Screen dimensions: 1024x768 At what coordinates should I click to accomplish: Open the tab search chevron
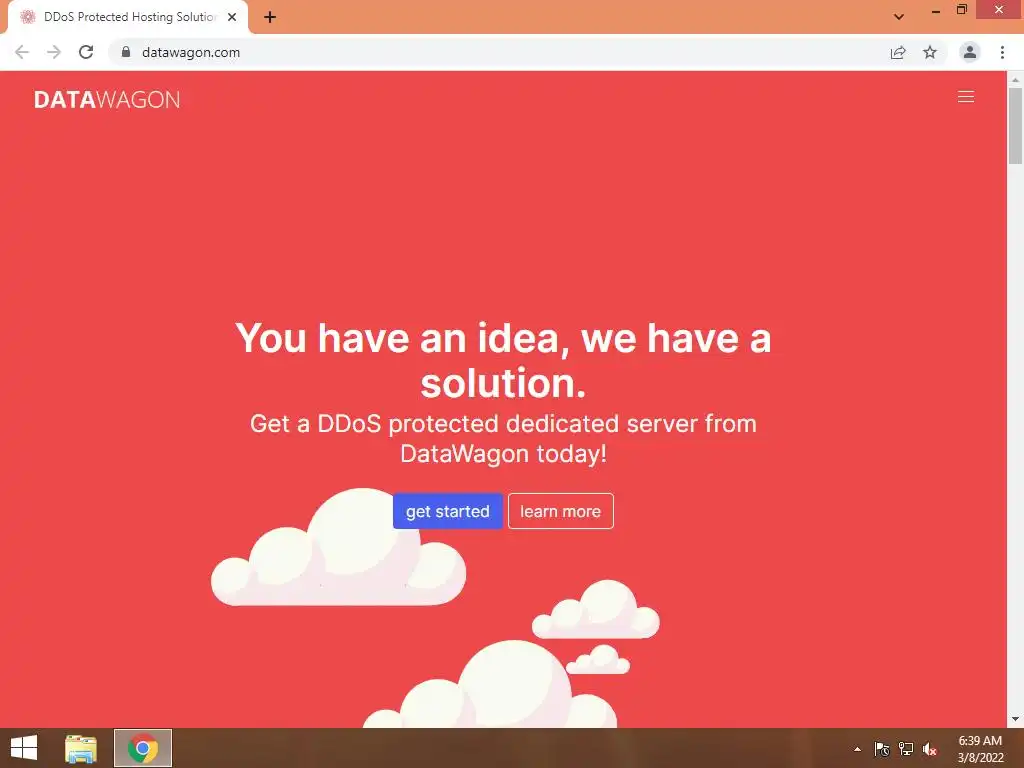pos(899,17)
